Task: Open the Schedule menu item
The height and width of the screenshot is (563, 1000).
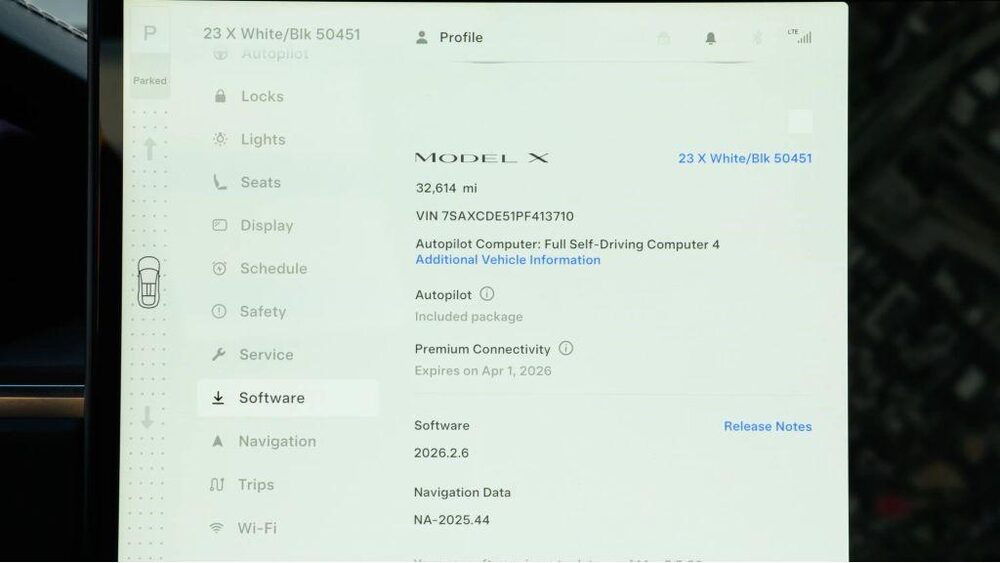Action: [272, 269]
